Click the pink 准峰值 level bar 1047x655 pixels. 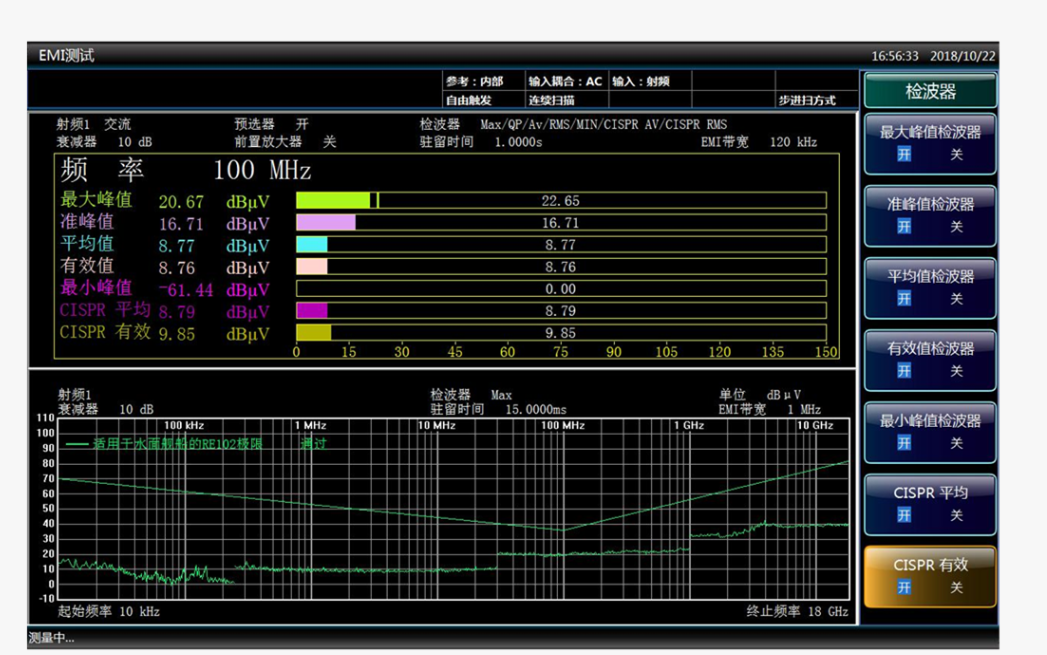click(x=326, y=223)
